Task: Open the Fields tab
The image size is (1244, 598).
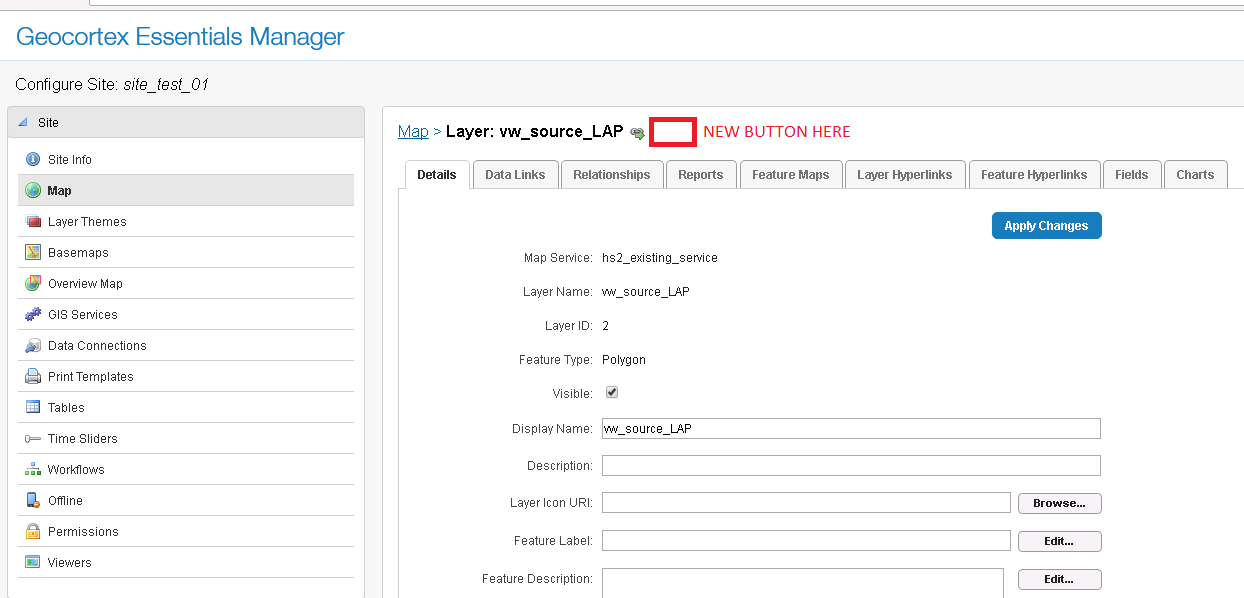Action: pyautogui.click(x=1132, y=174)
